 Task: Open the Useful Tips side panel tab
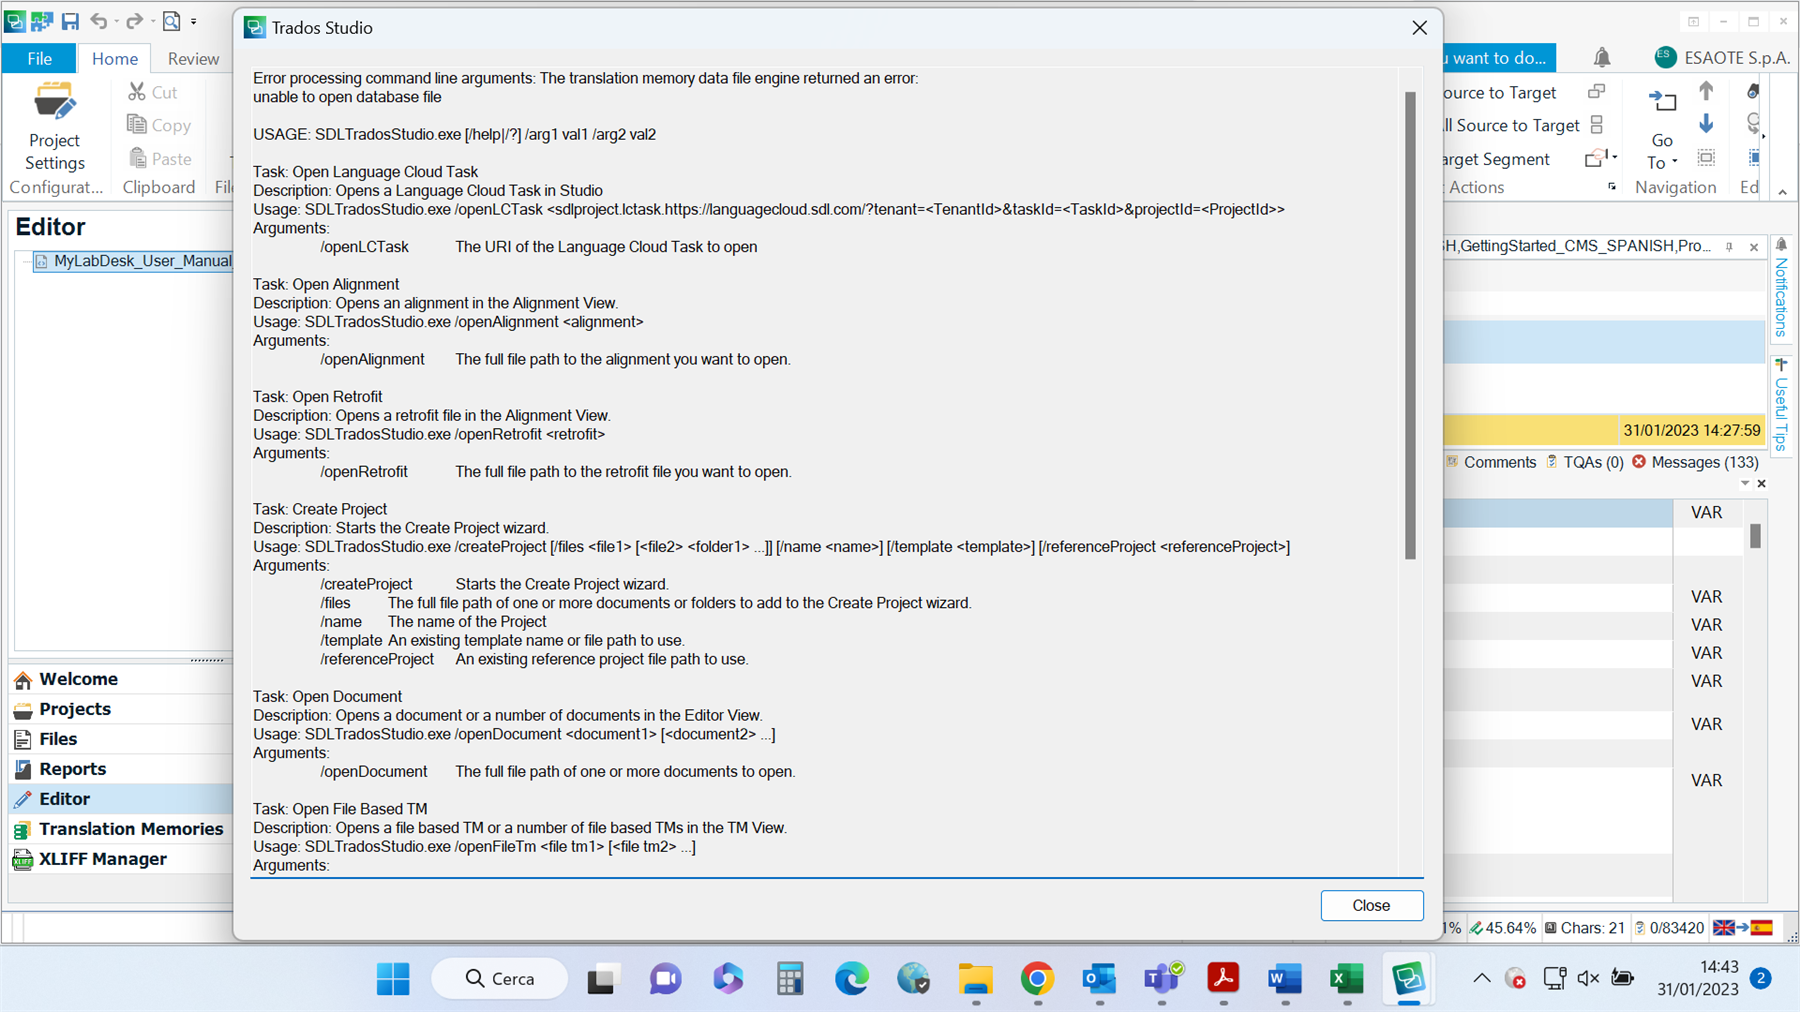pos(1781,405)
